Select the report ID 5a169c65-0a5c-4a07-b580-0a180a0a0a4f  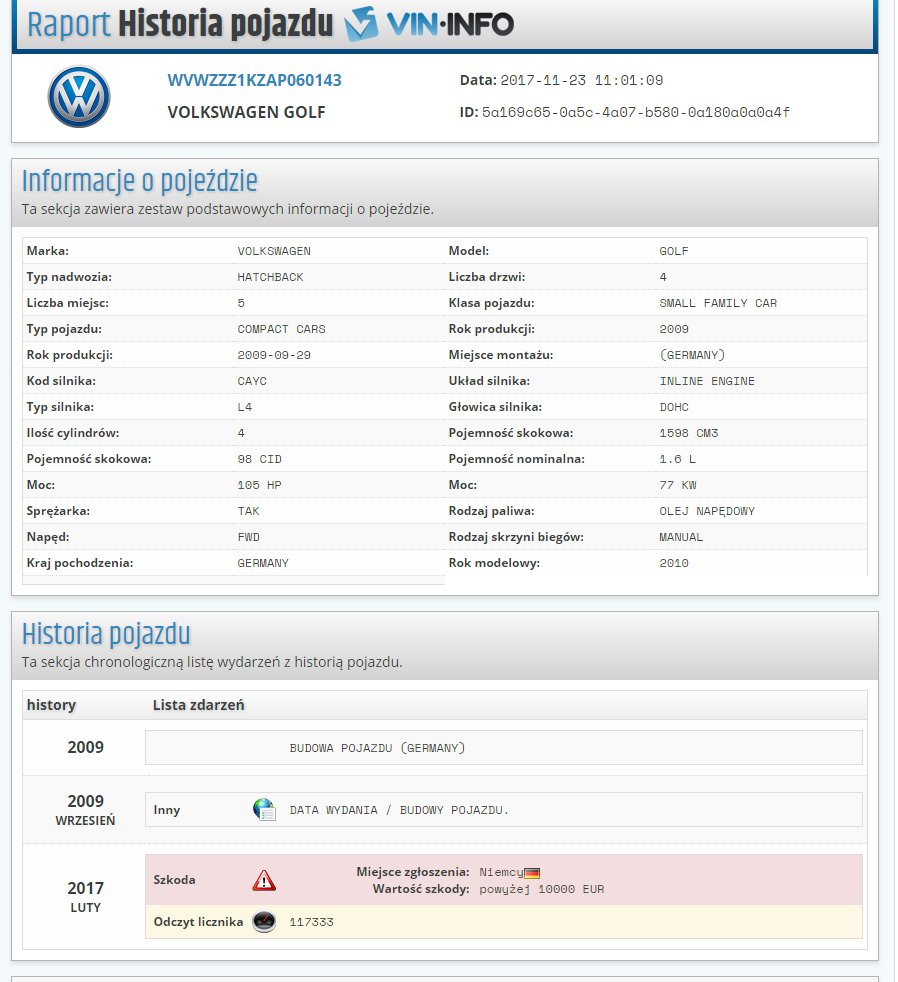[636, 112]
